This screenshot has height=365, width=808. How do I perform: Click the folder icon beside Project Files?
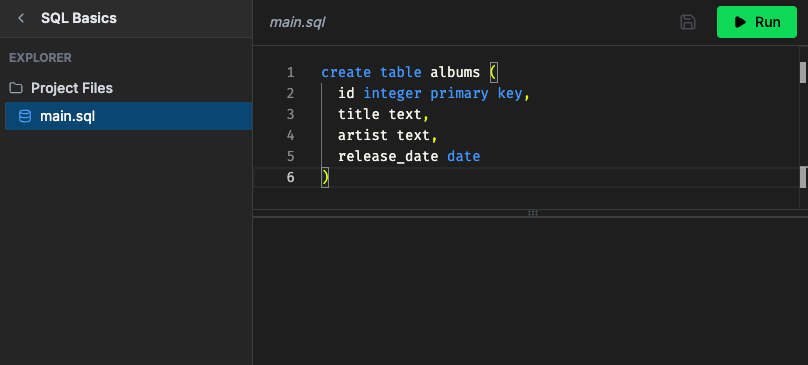(x=16, y=88)
